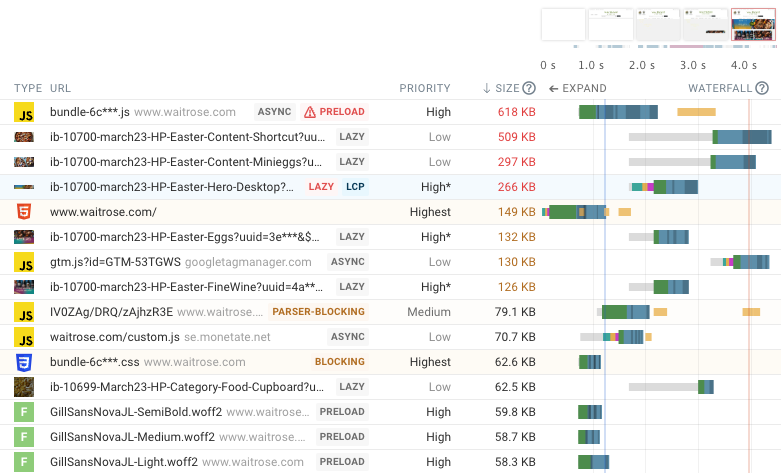The height and width of the screenshot is (473, 781).
Task: Open the waitrose.com/custom.js request
Action: pyautogui.click(x=115, y=337)
